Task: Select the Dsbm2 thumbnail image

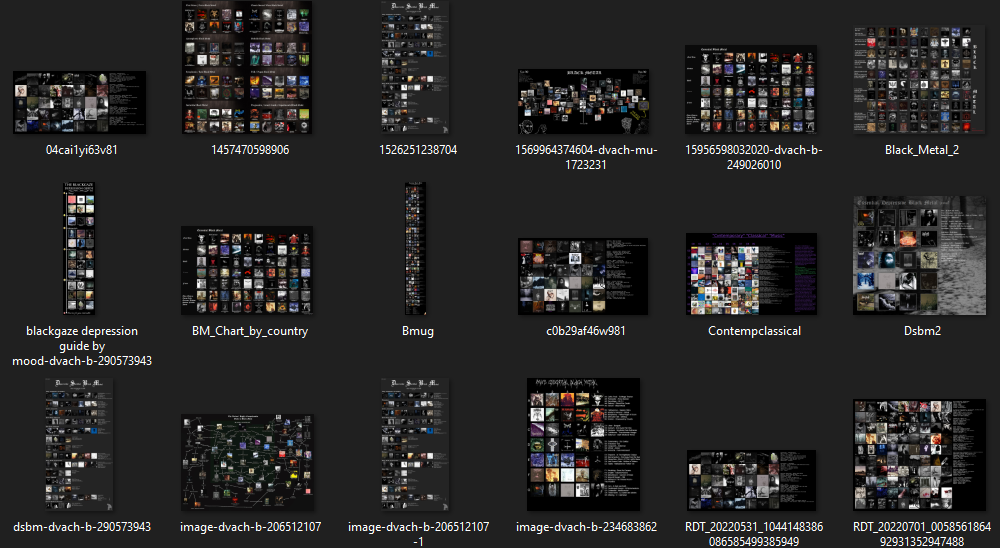Action: [919, 255]
